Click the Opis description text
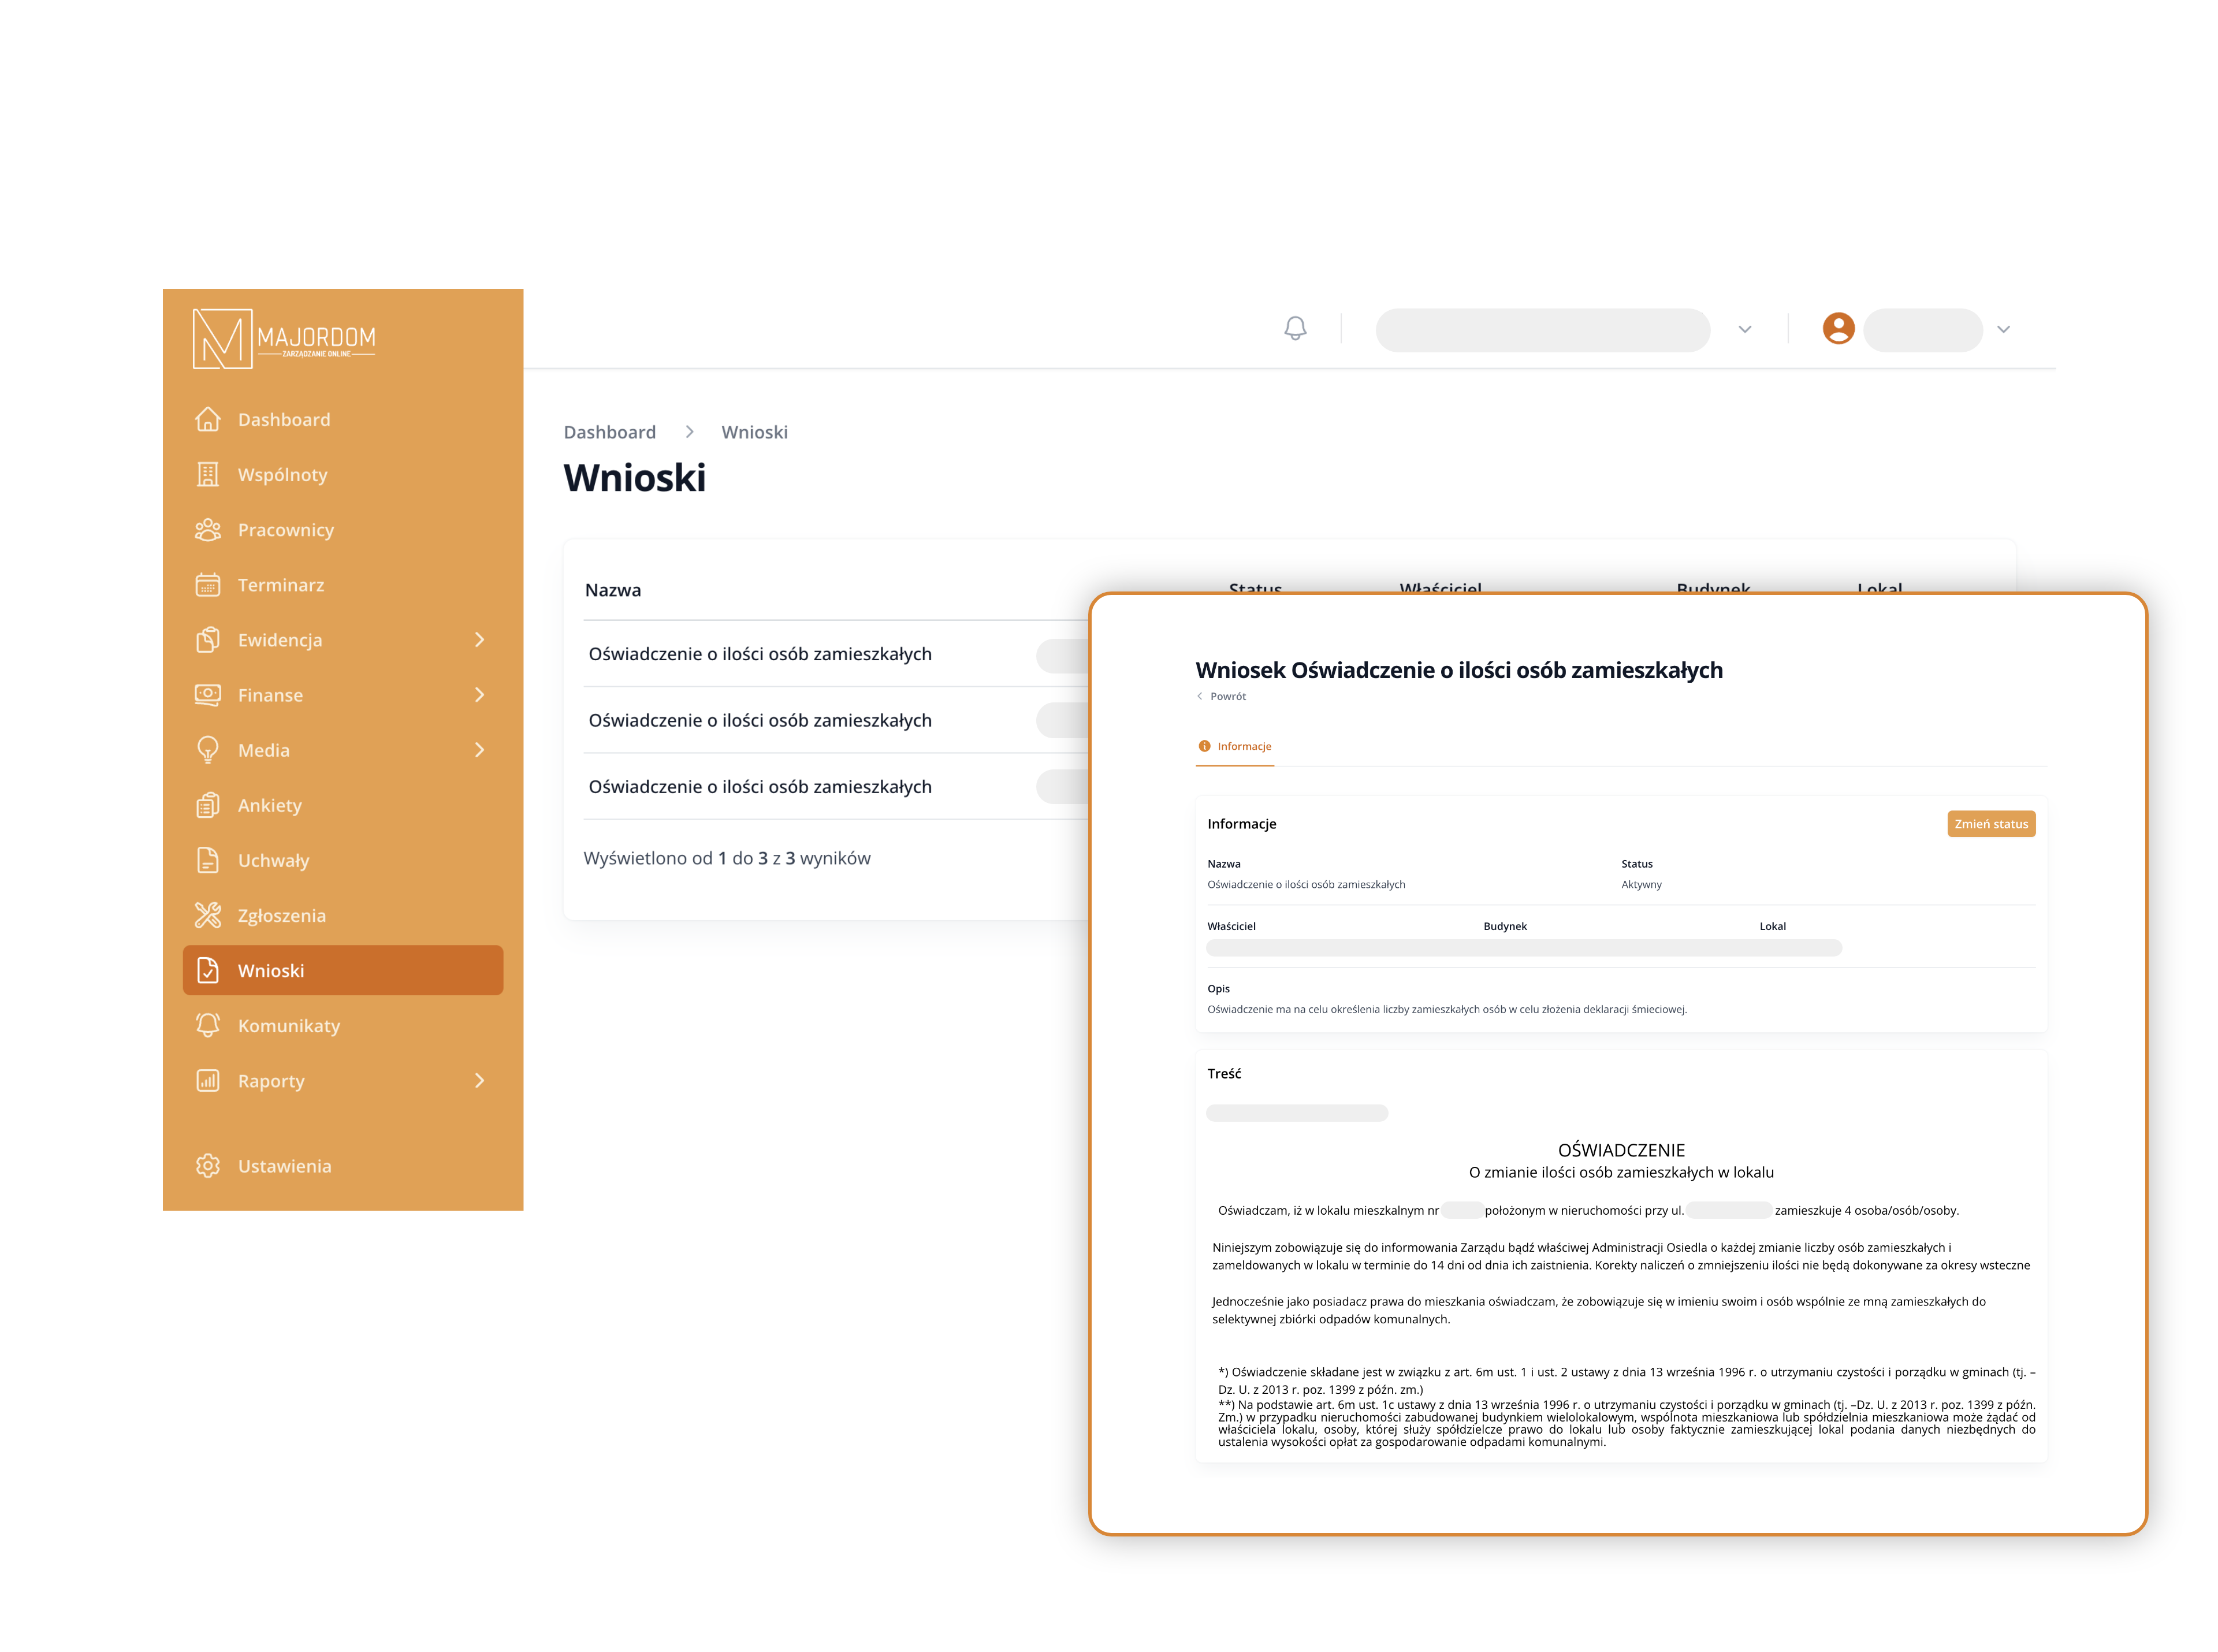 (x=1446, y=1009)
